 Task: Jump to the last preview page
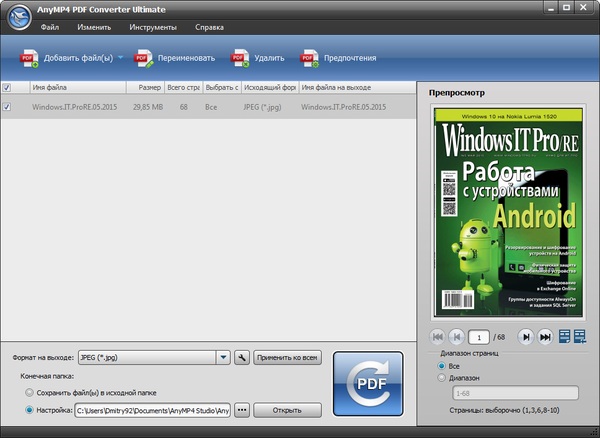[x=545, y=337]
